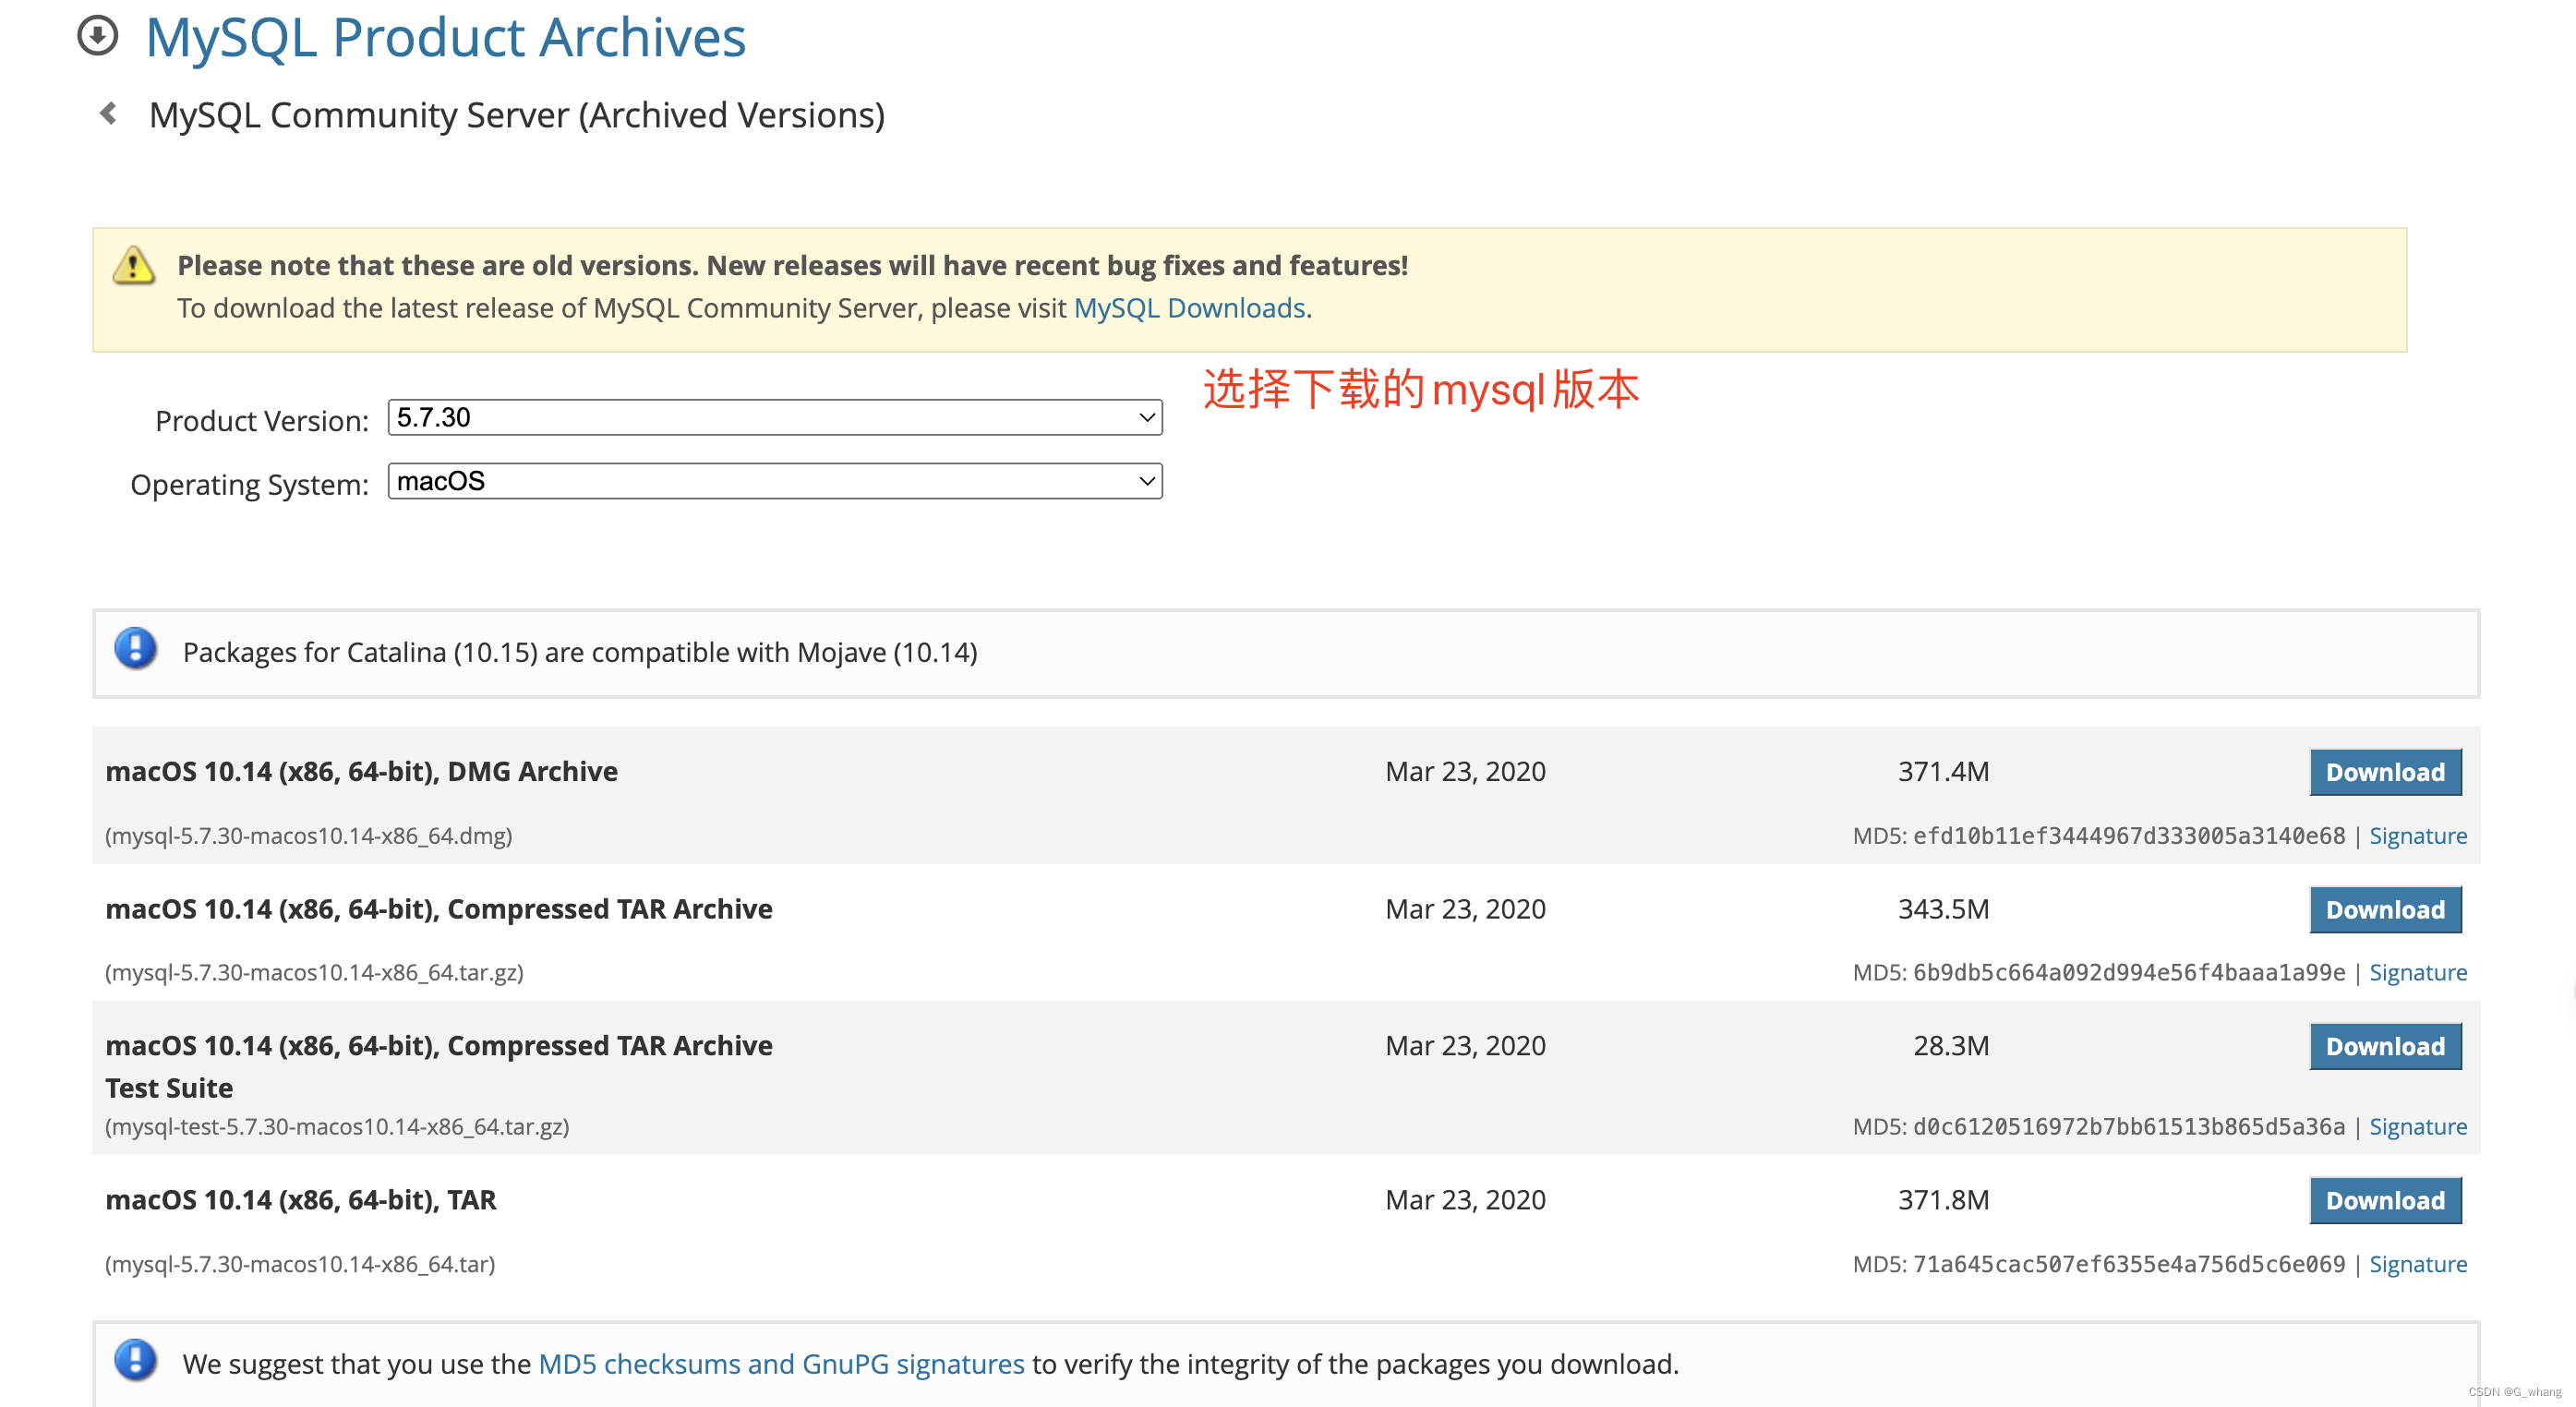Click the MySQL Product Archives heading
2576x1407 pixels.
[445, 37]
